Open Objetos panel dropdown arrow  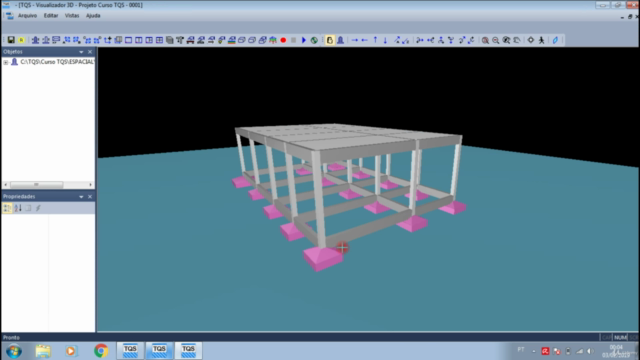[x=81, y=52]
